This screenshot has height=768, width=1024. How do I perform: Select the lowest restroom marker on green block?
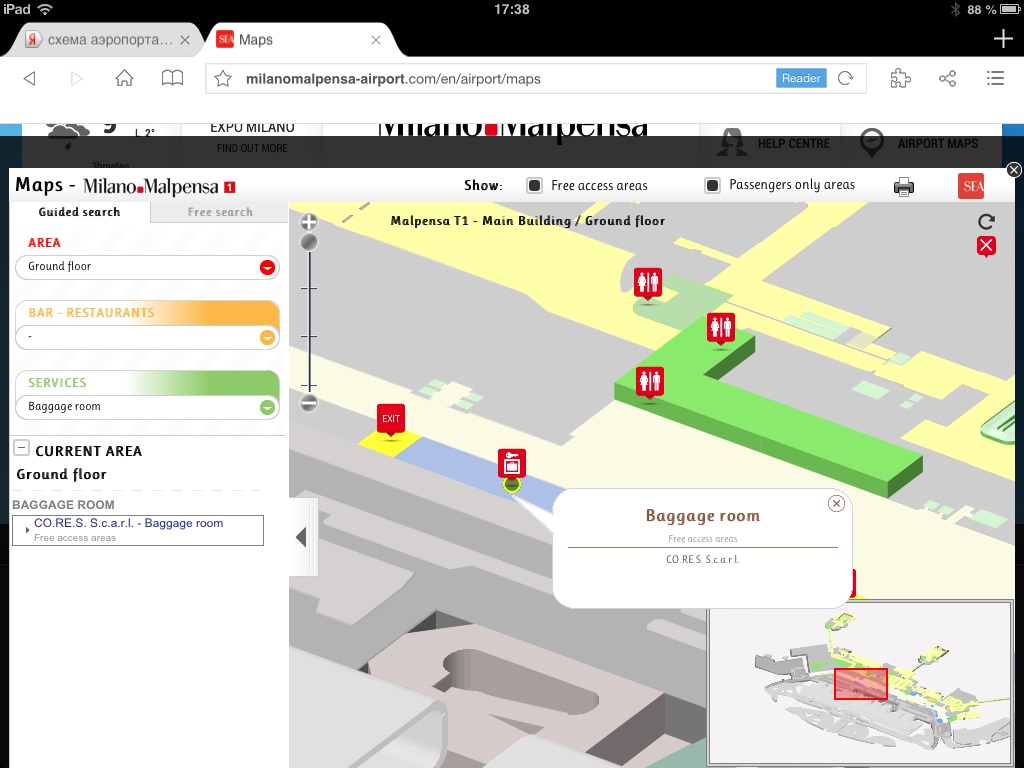click(650, 383)
